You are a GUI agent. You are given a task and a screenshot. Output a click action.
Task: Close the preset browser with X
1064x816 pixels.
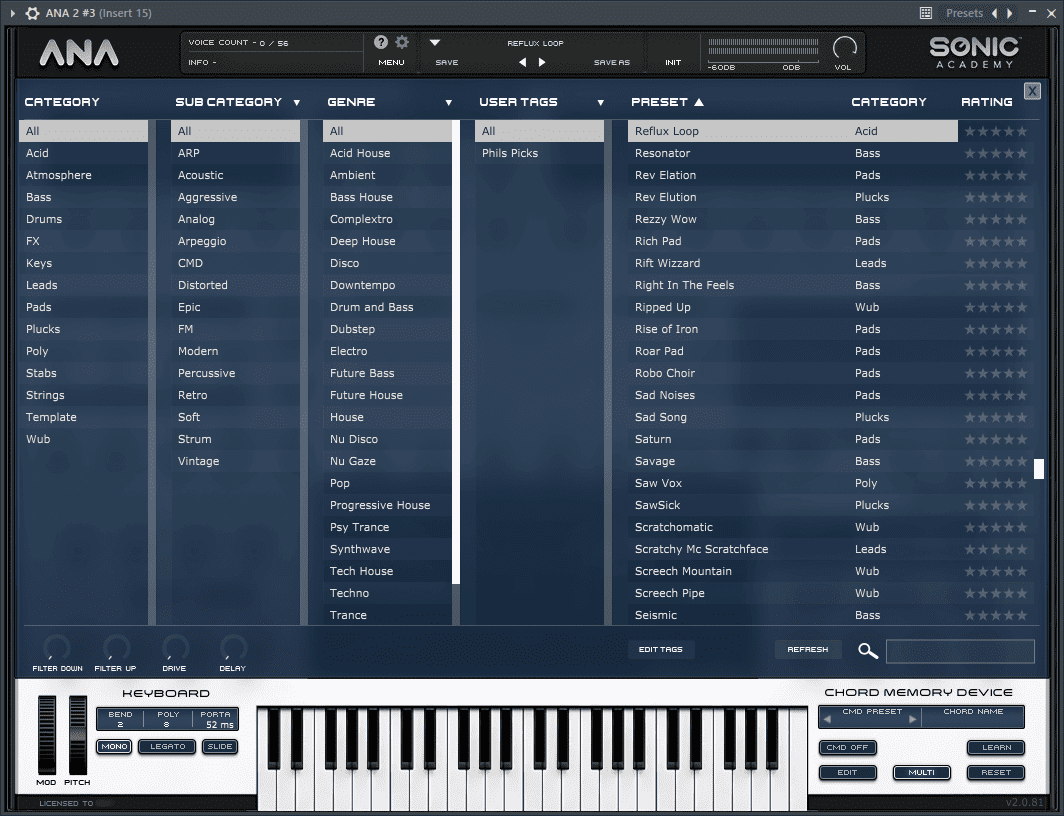click(x=1032, y=91)
